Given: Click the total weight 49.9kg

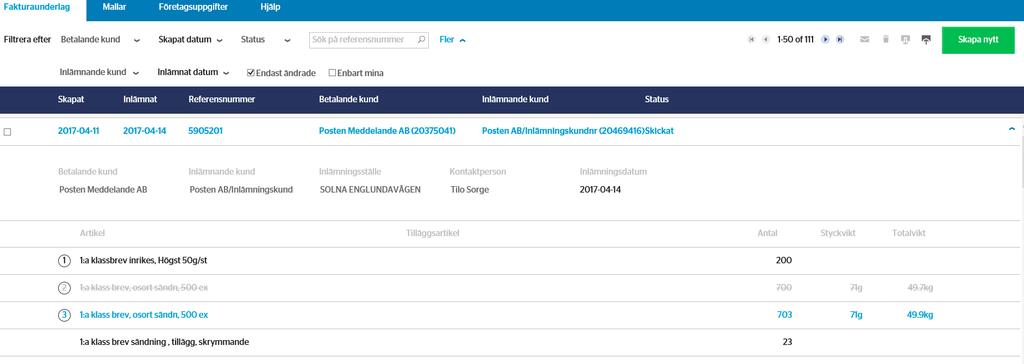Looking at the screenshot, I should (920, 315).
